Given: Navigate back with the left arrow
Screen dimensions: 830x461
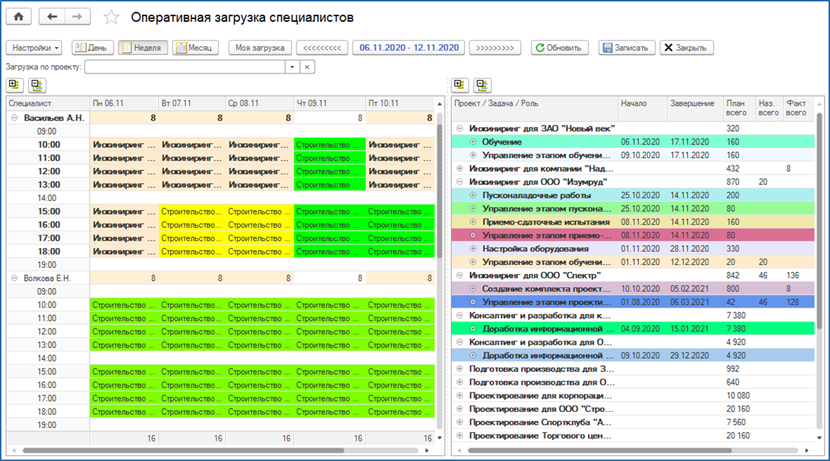Looking at the screenshot, I should pyautogui.click(x=52, y=17).
